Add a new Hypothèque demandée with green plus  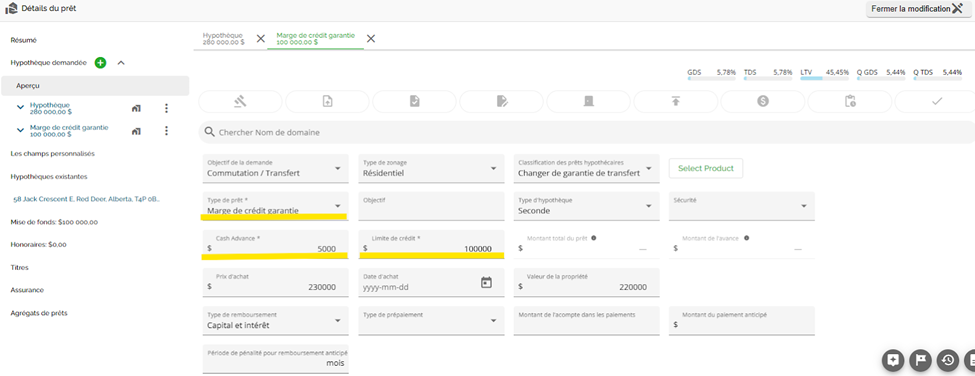pyautogui.click(x=100, y=63)
